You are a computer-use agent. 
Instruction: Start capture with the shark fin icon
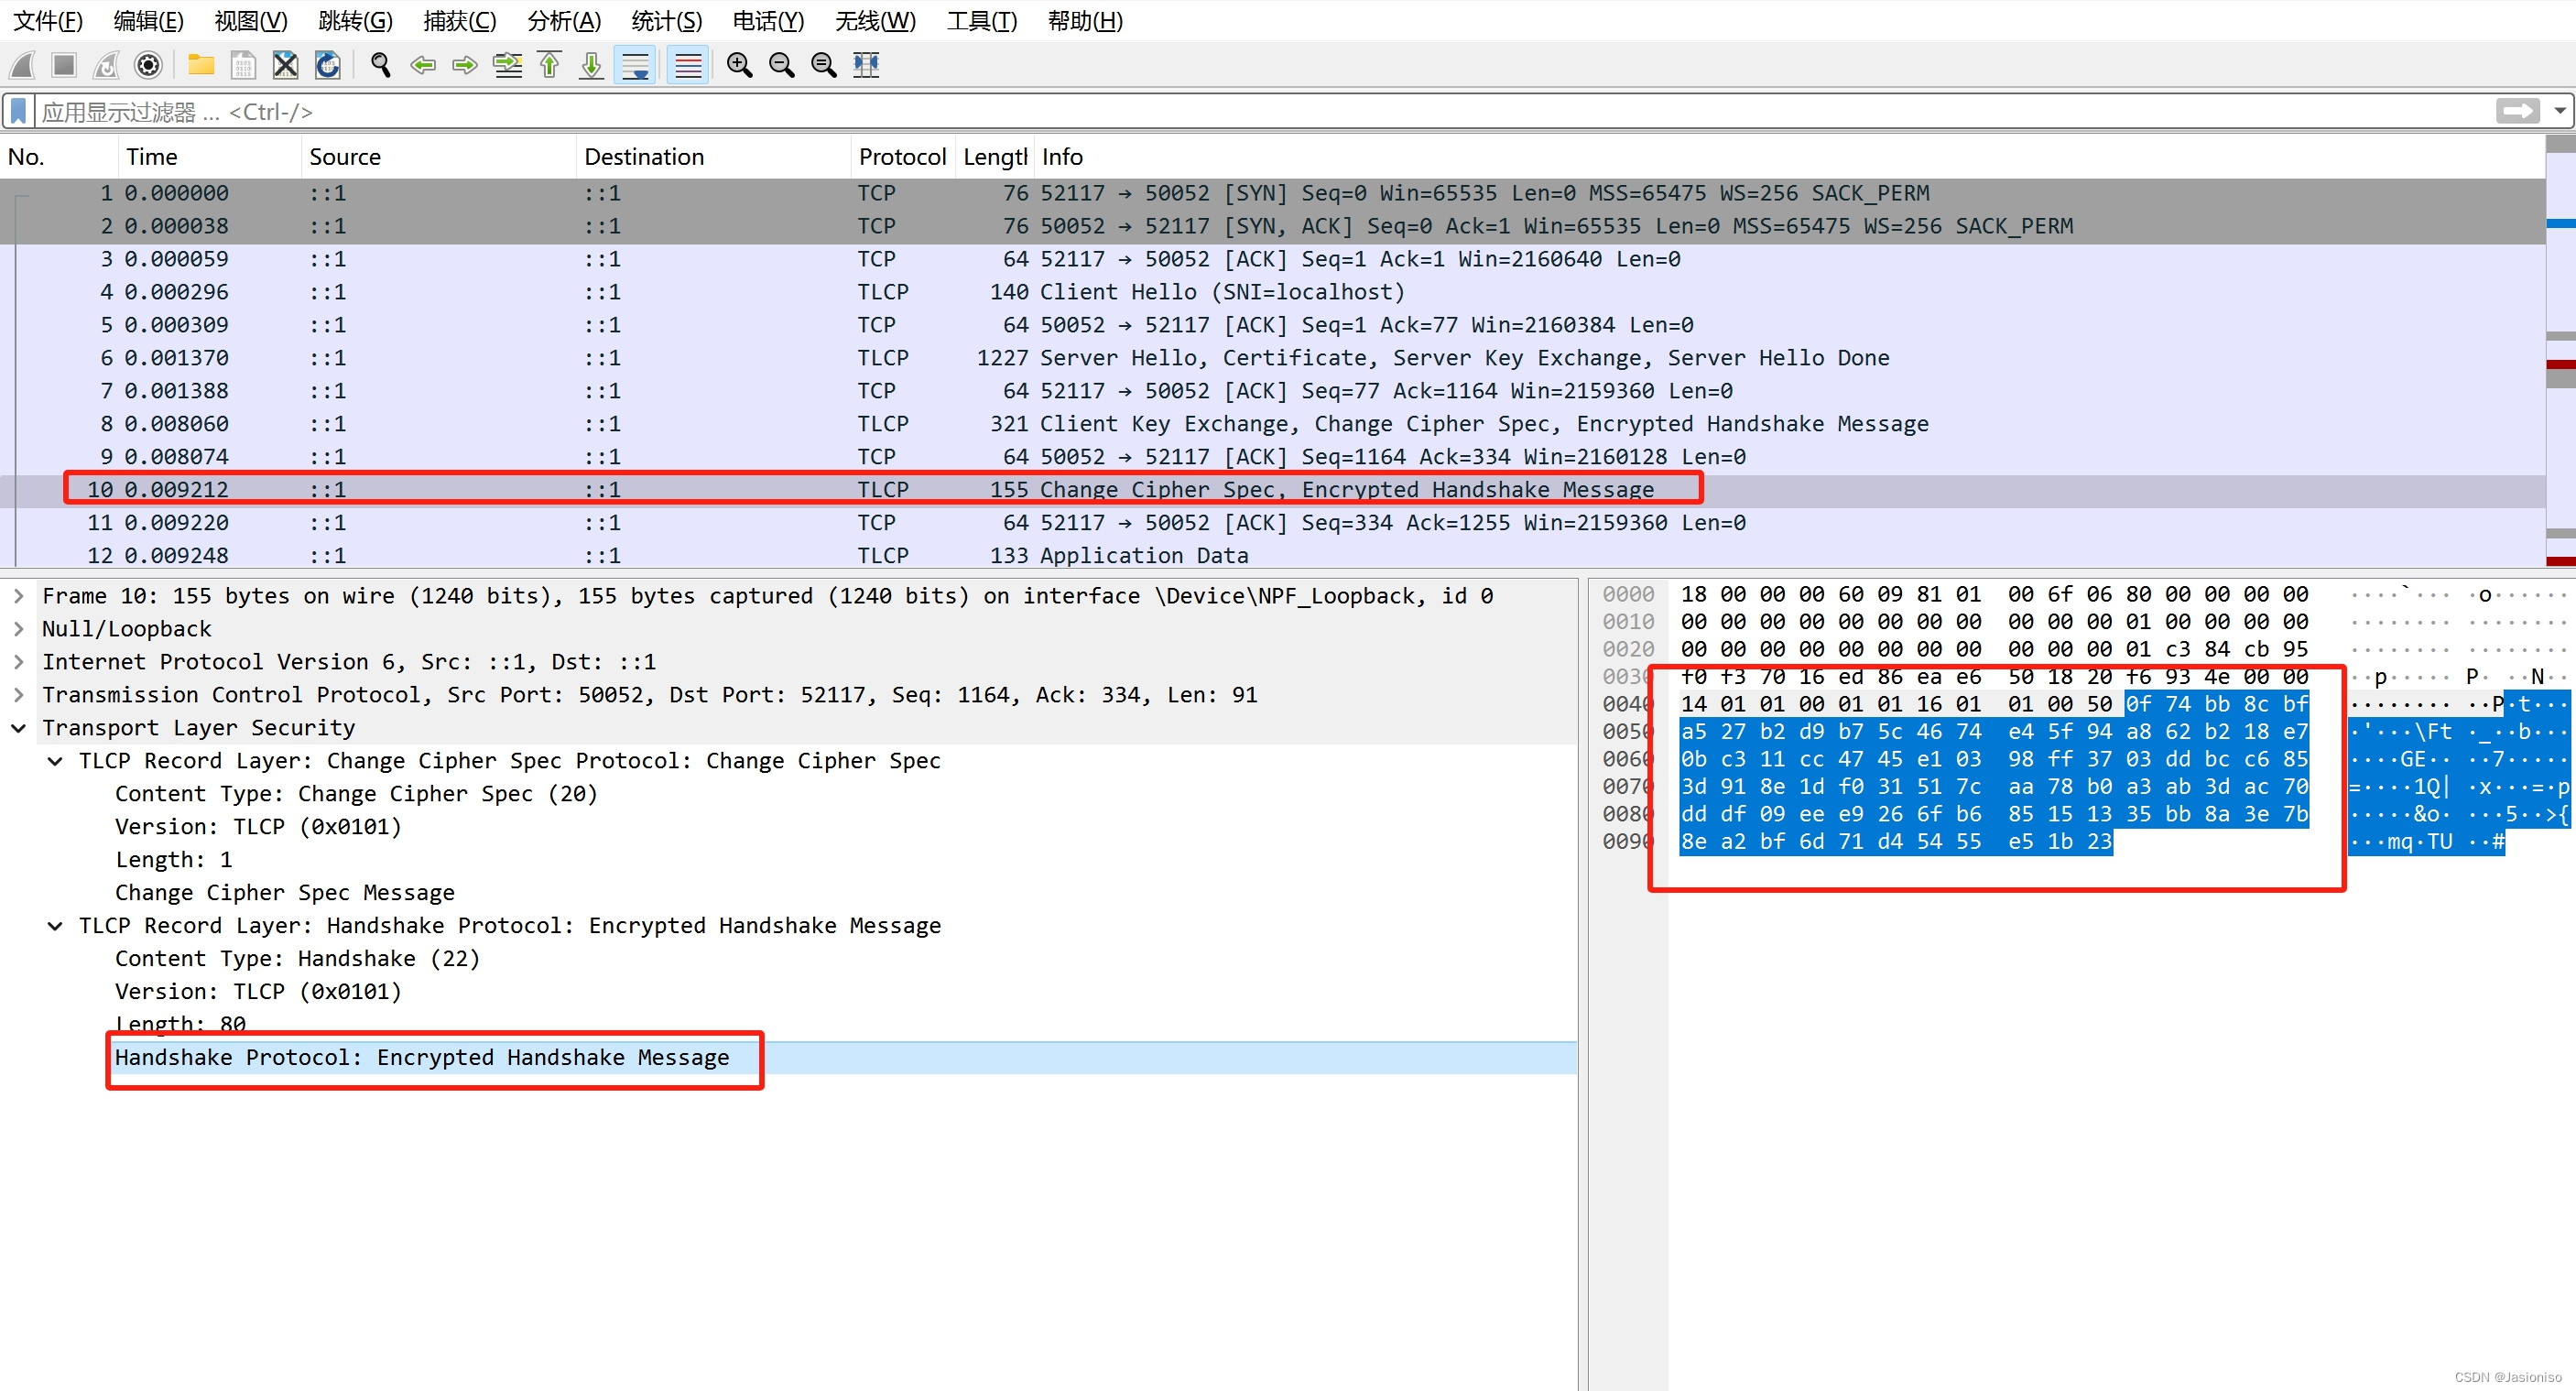(23, 65)
